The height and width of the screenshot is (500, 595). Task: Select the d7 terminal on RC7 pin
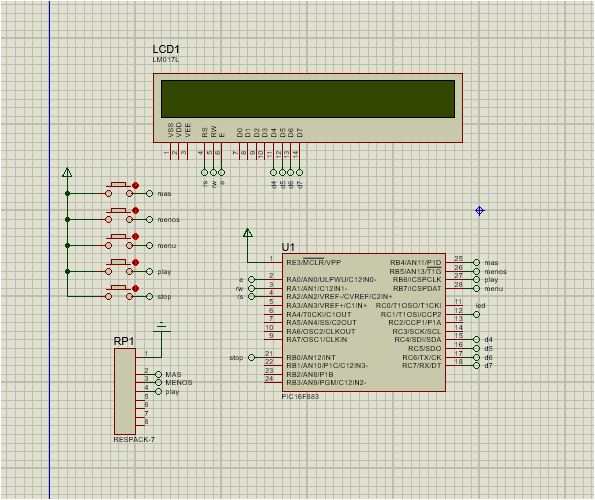pyautogui.click(x=477, y=365)
